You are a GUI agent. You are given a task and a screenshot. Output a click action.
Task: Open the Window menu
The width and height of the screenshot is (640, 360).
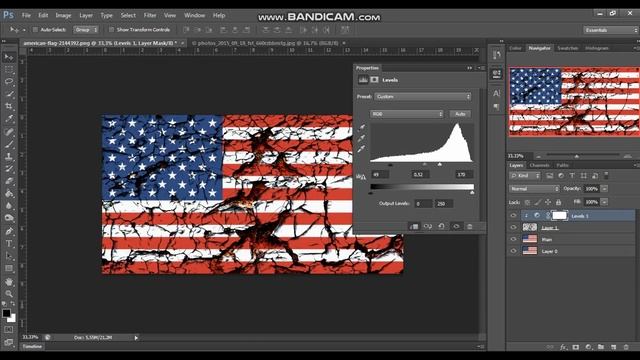(x=194, y=16)
